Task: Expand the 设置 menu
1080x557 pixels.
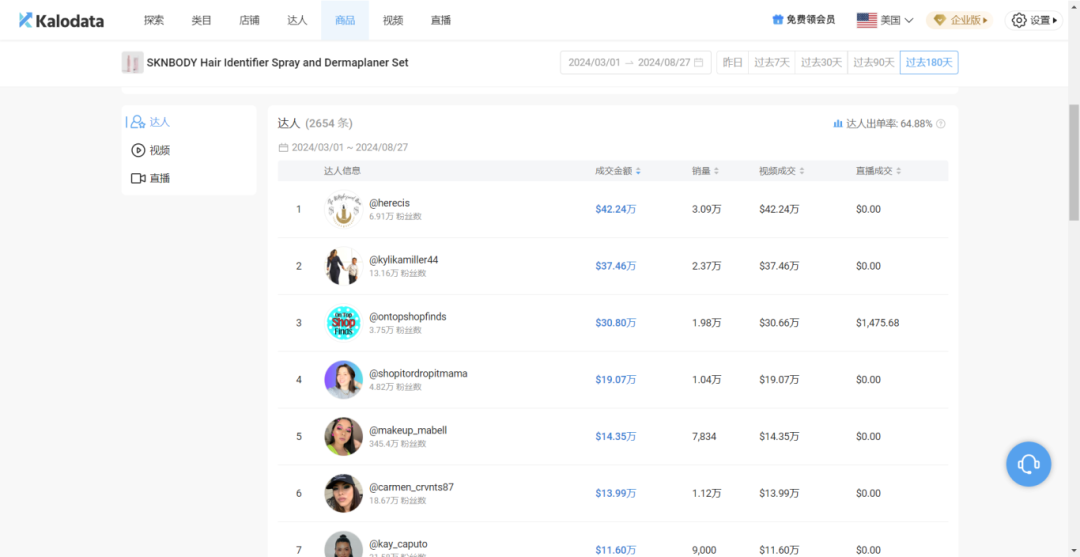Action: (1033, 20)
